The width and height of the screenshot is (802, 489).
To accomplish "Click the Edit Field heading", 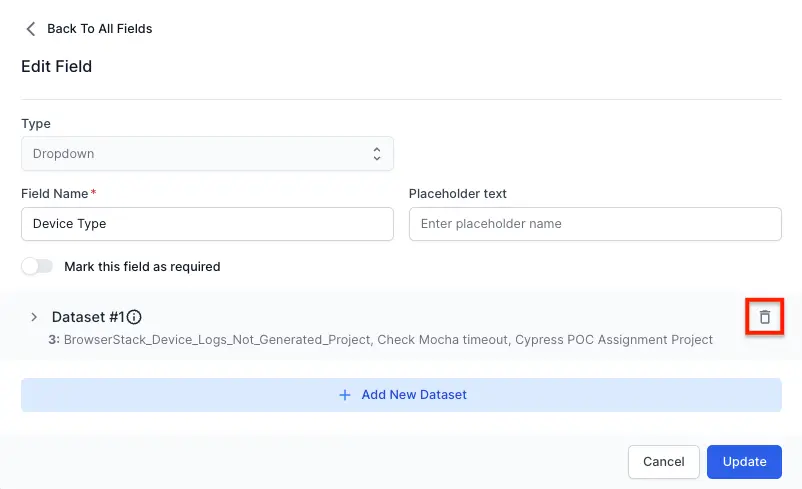I will tap(56, 67).
